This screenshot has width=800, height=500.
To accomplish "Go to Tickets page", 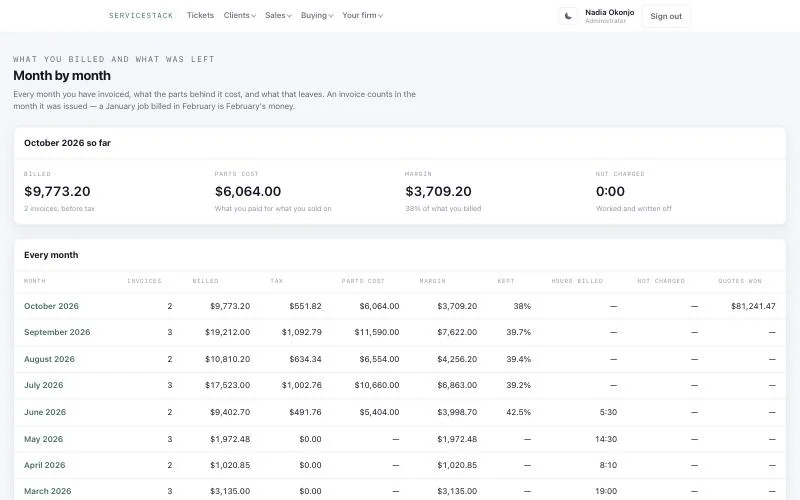I will pyautogui.click(x=200, y=15).
